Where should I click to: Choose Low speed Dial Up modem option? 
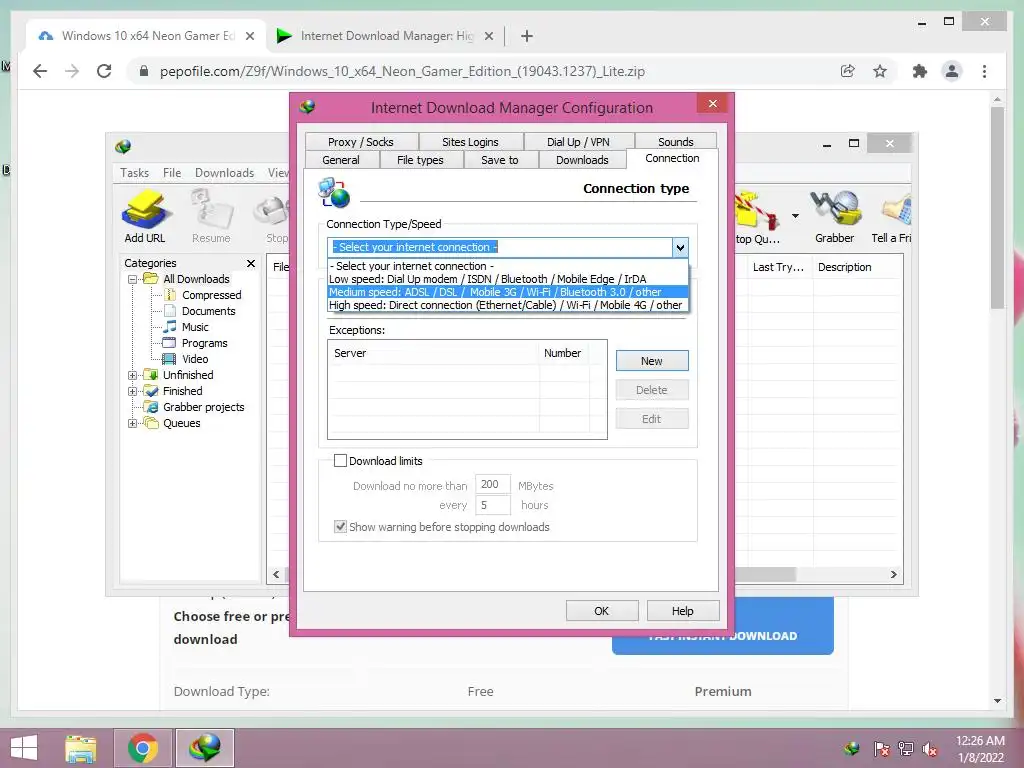click(507, 279)
